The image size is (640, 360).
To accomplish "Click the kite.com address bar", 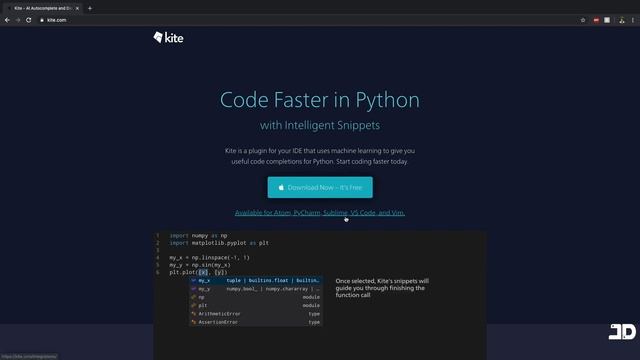I will tap(306, 20).
